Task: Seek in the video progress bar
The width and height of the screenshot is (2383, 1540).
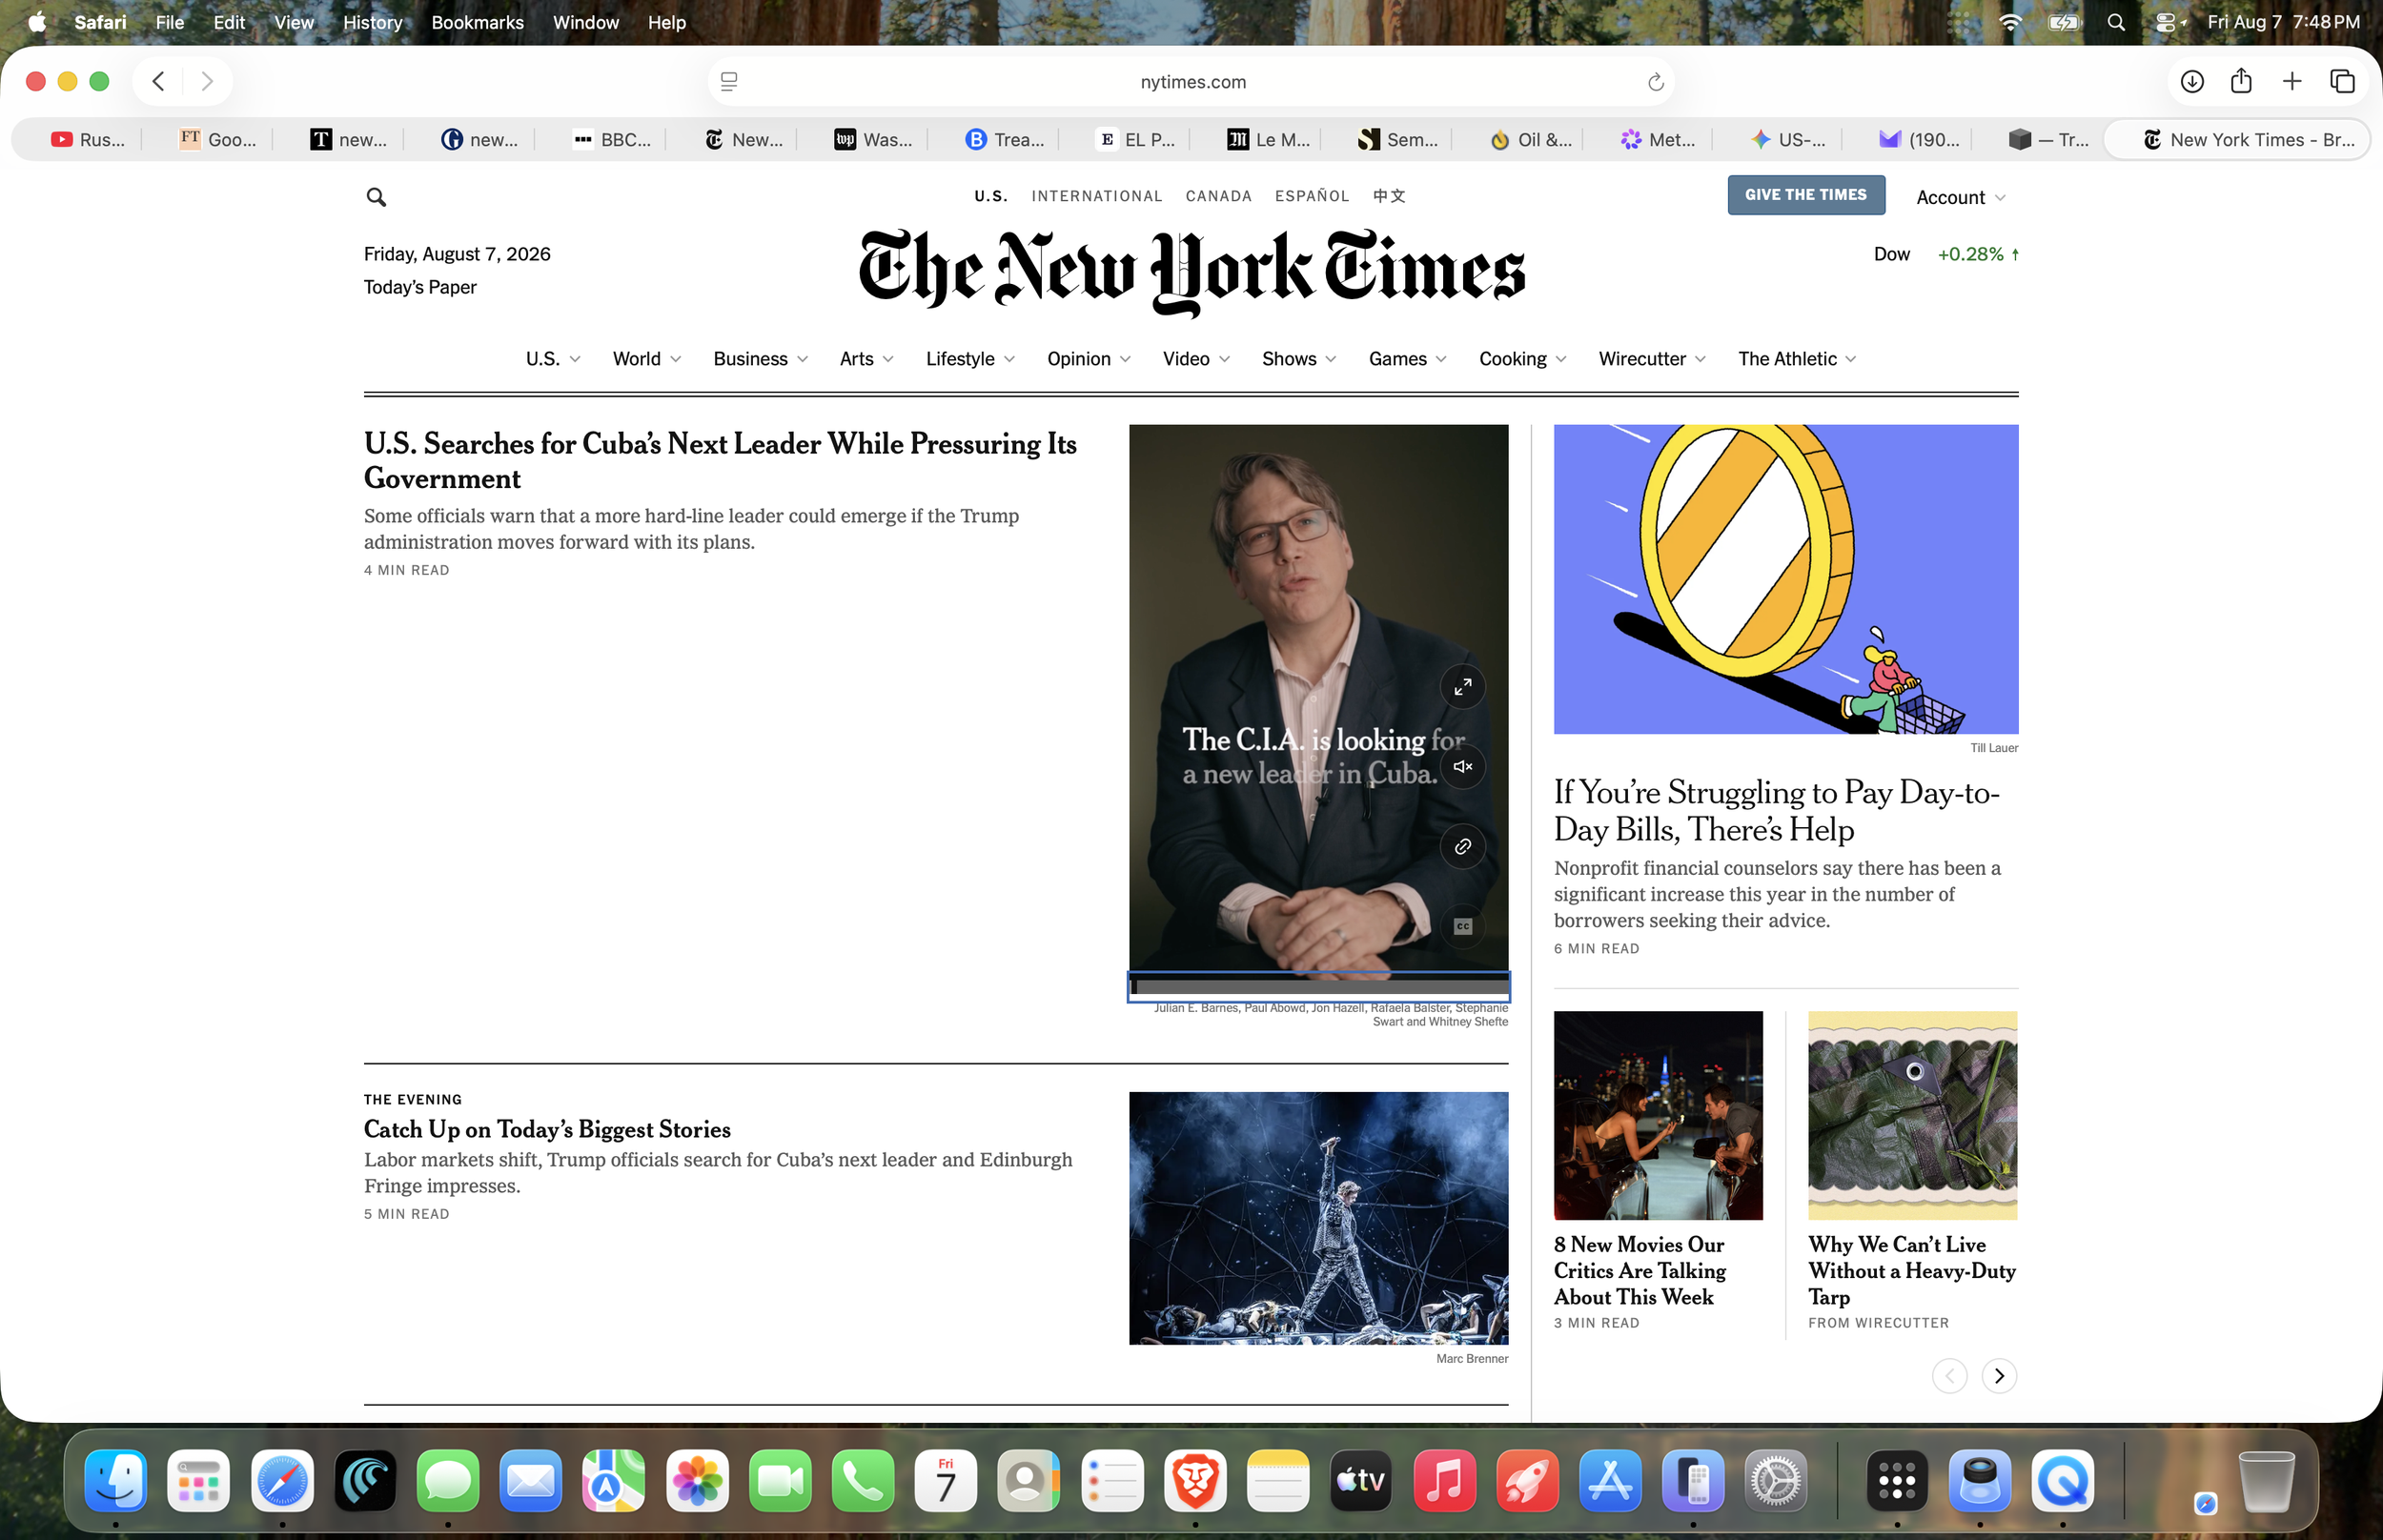Action: pos(1318,987)
